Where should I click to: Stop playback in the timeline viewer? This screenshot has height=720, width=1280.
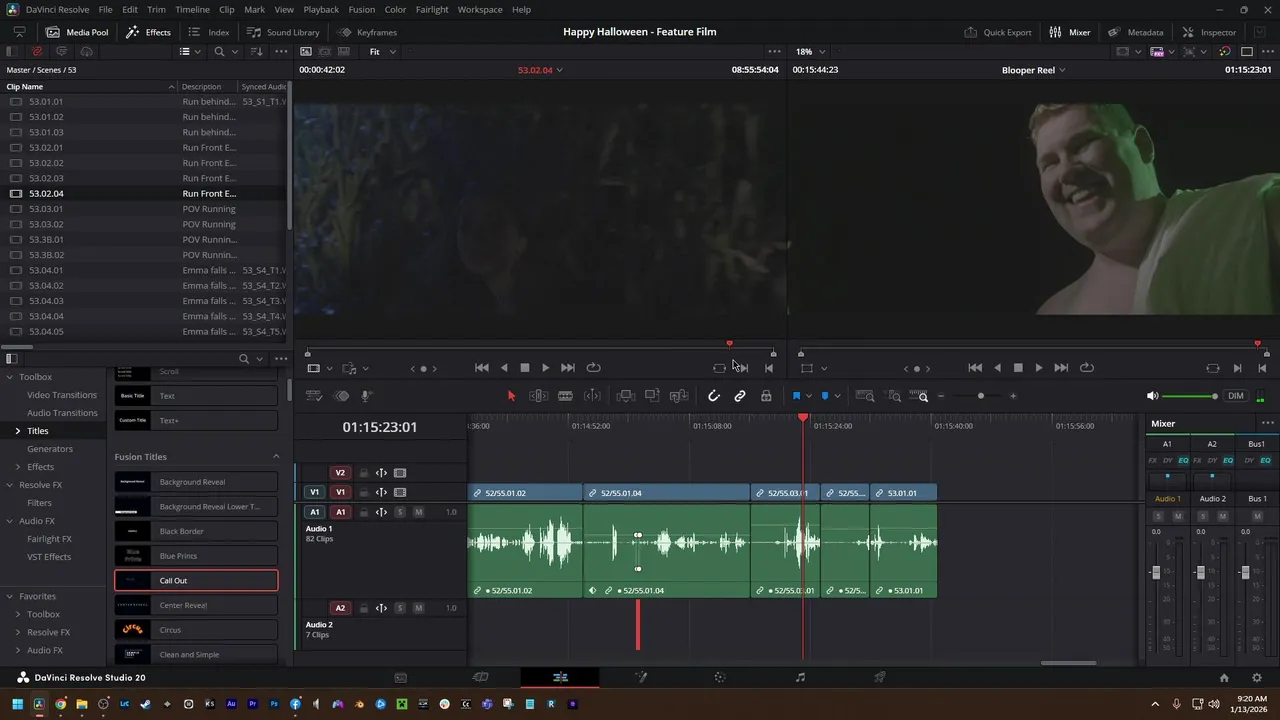(x=1018, y=368)
